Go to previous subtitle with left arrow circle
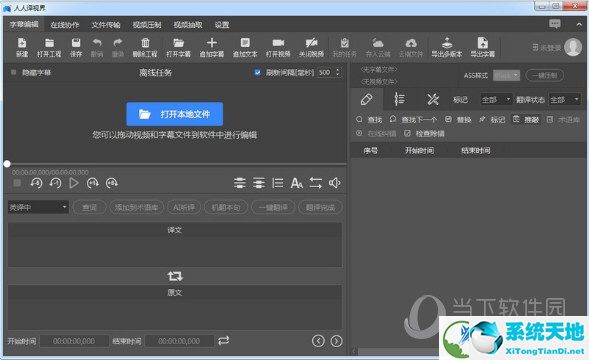 coord(318,341)
